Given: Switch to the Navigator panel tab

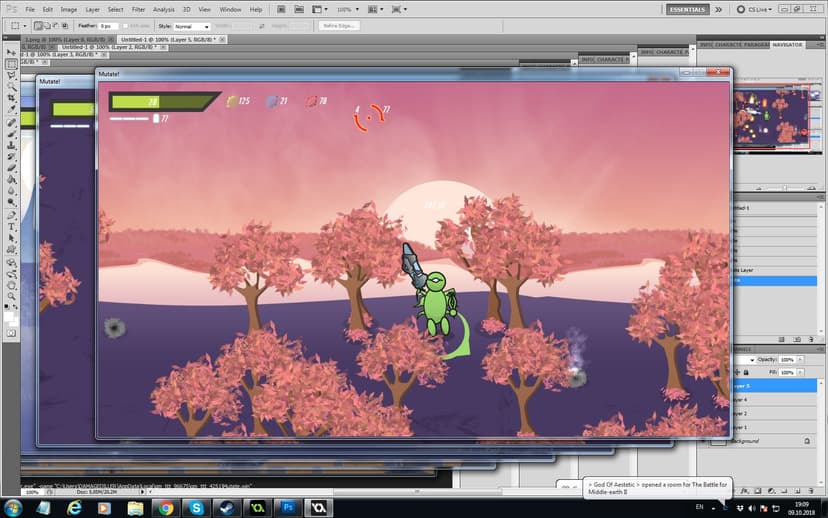Looking at the screenshot, I should point(787,45).
